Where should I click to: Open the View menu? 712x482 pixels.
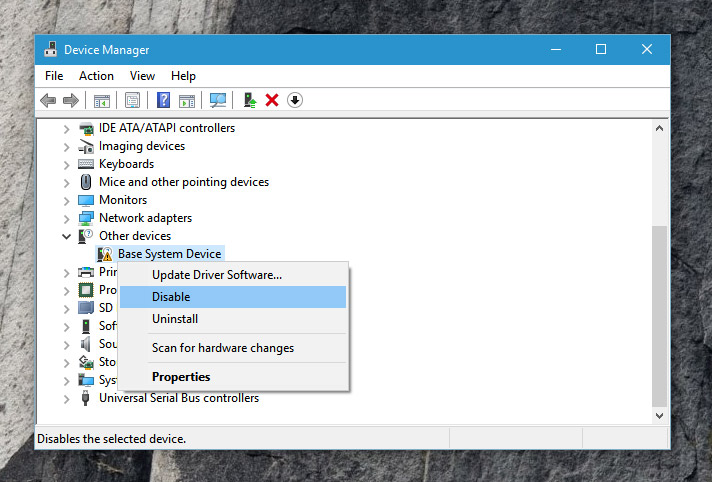coord(142,76)
